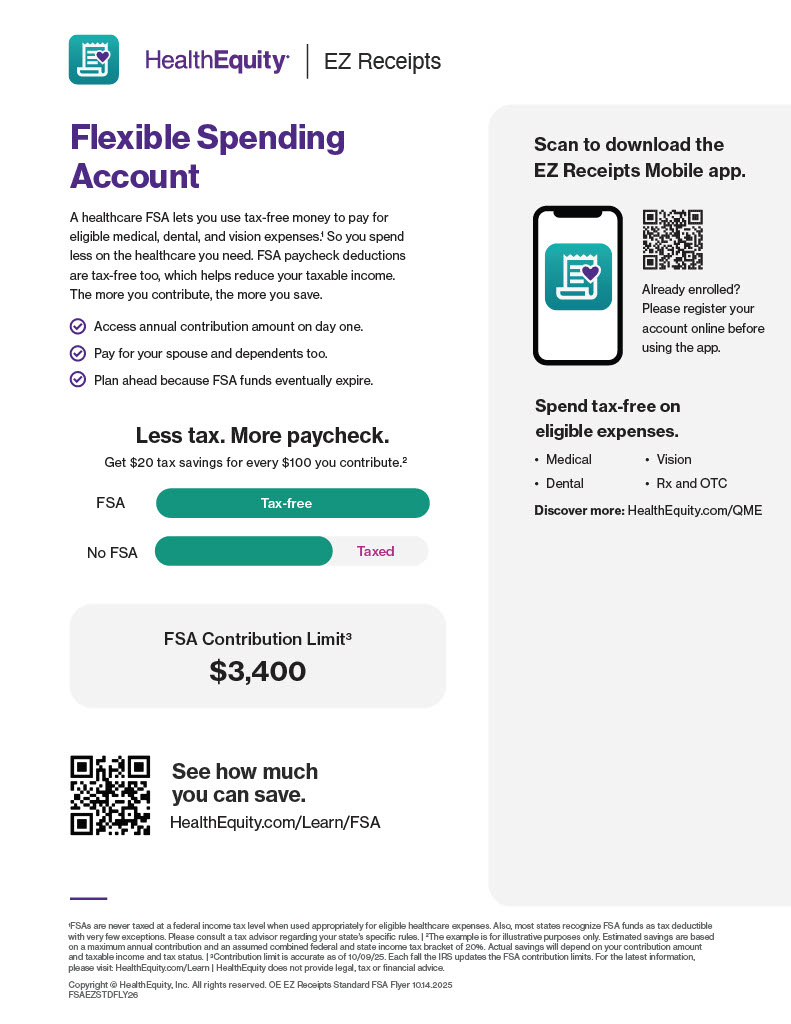Click the Taxed portion of No FSA bar
Screen dimensions: 791x1024
coord(376,551)
